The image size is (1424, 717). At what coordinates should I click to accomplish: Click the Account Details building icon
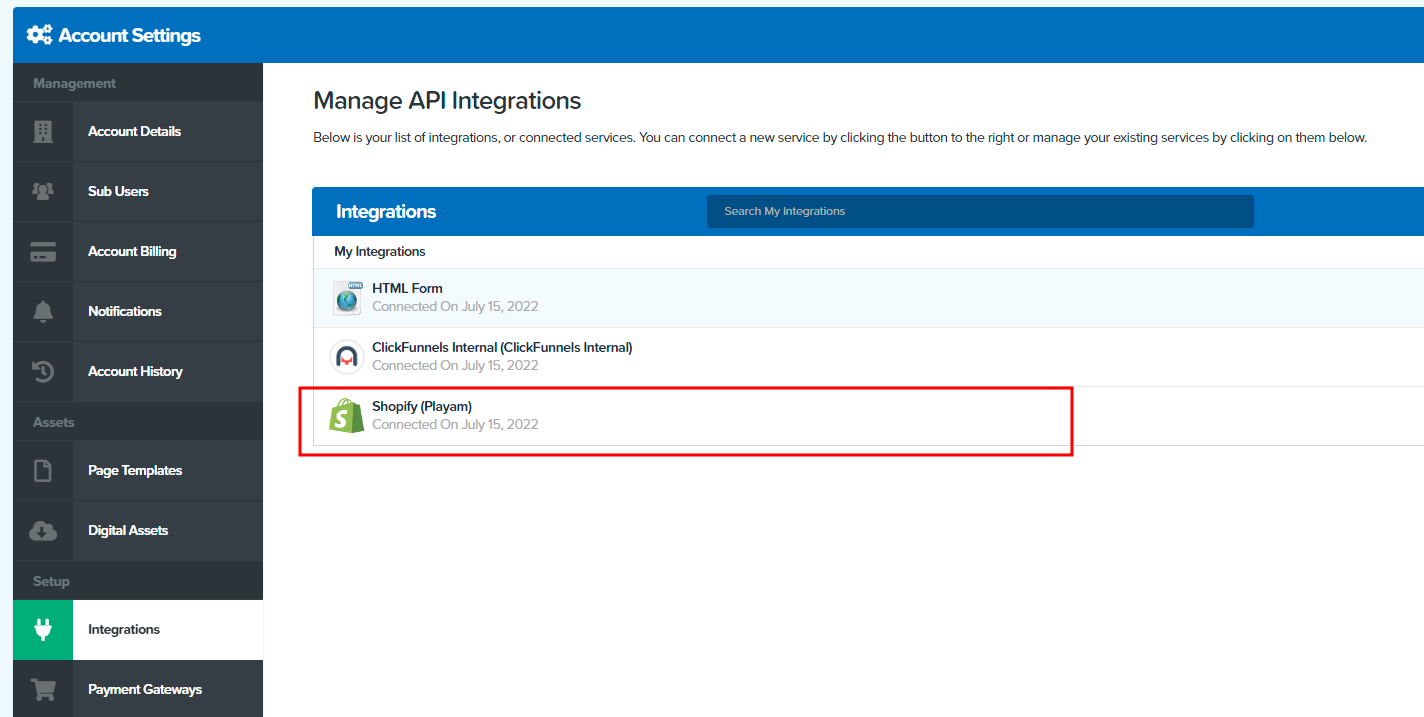[x=43, y=131]
